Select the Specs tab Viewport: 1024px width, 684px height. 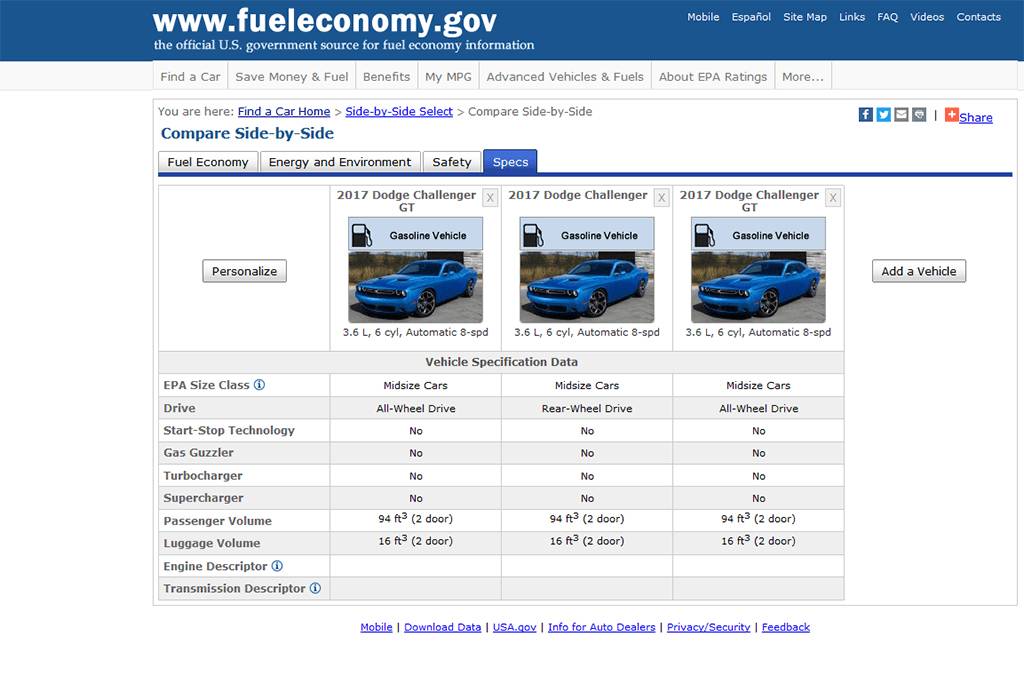(x=510, y=162)
